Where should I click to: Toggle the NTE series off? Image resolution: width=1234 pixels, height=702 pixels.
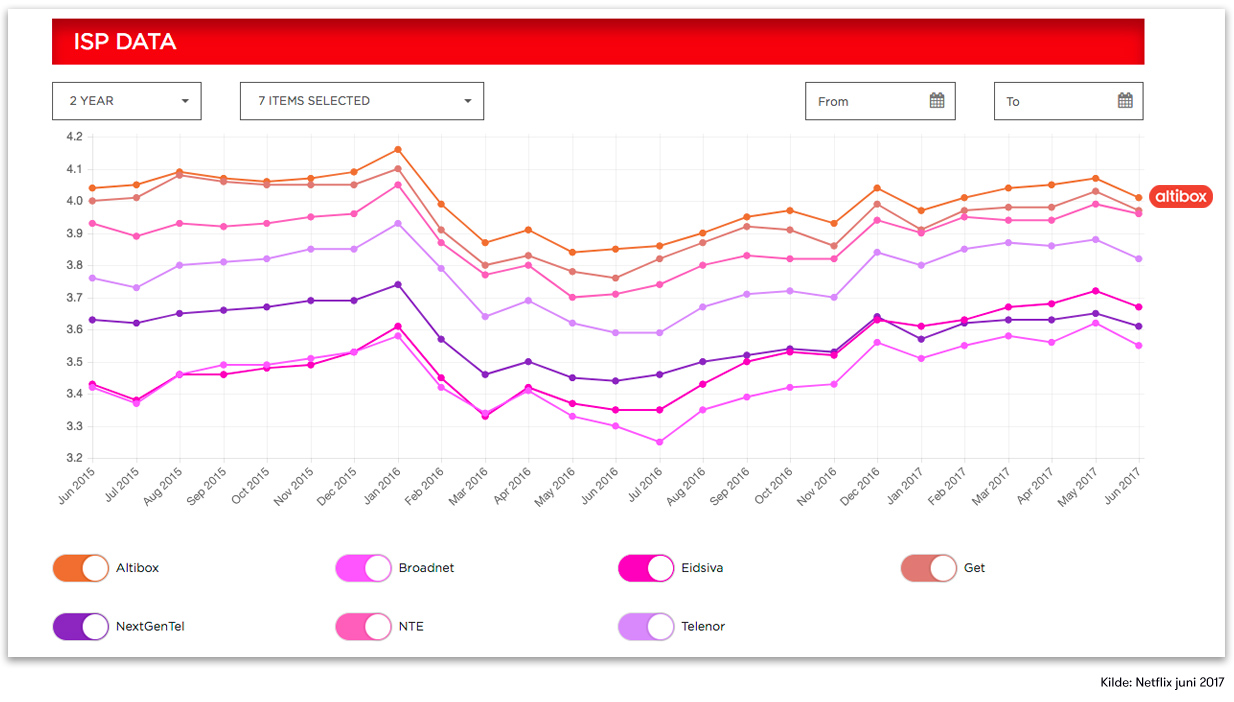[x=364, y=627]
